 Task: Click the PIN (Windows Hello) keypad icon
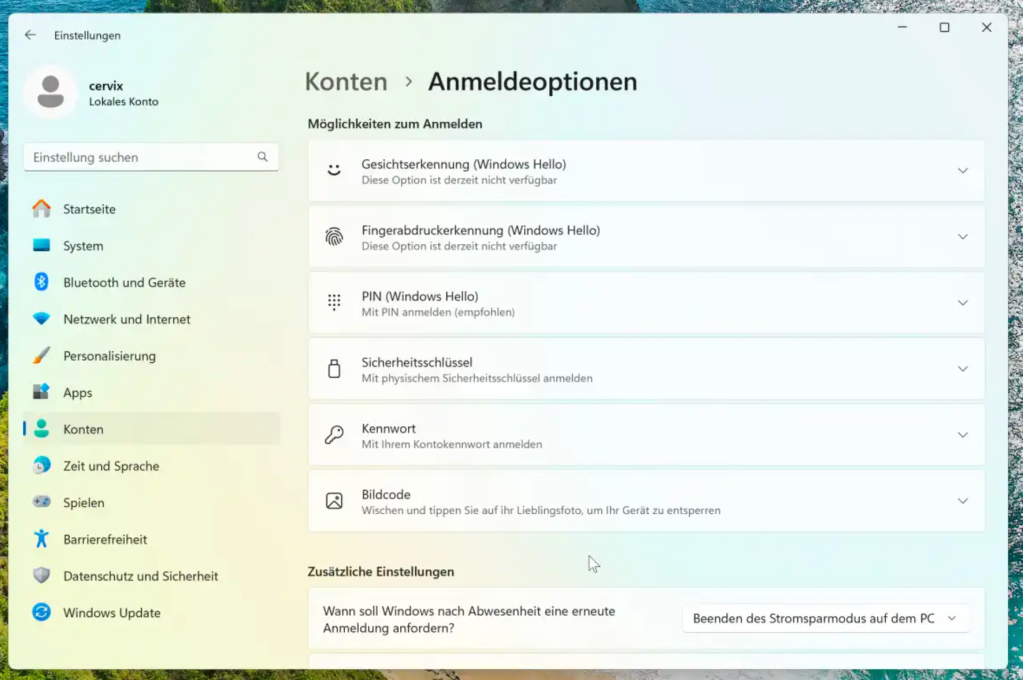pyautogui.click(x=334, y=303)
